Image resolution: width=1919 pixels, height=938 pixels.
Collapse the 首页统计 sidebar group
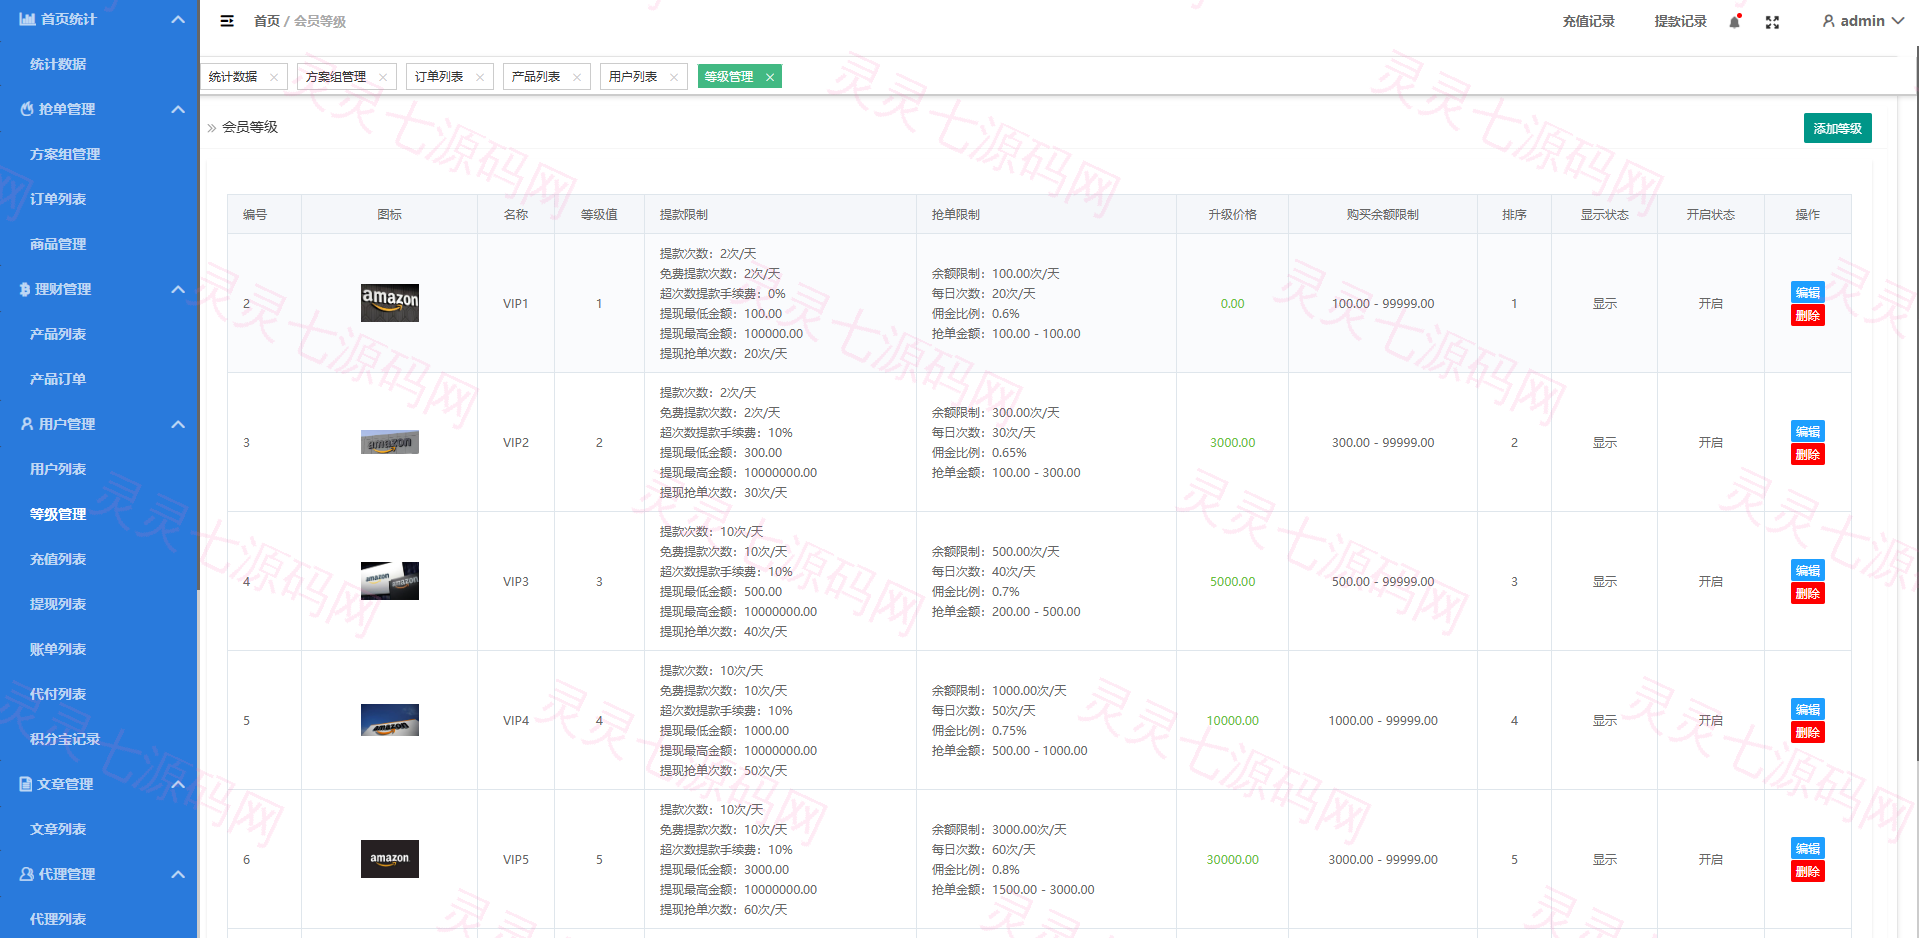(178, 19)
